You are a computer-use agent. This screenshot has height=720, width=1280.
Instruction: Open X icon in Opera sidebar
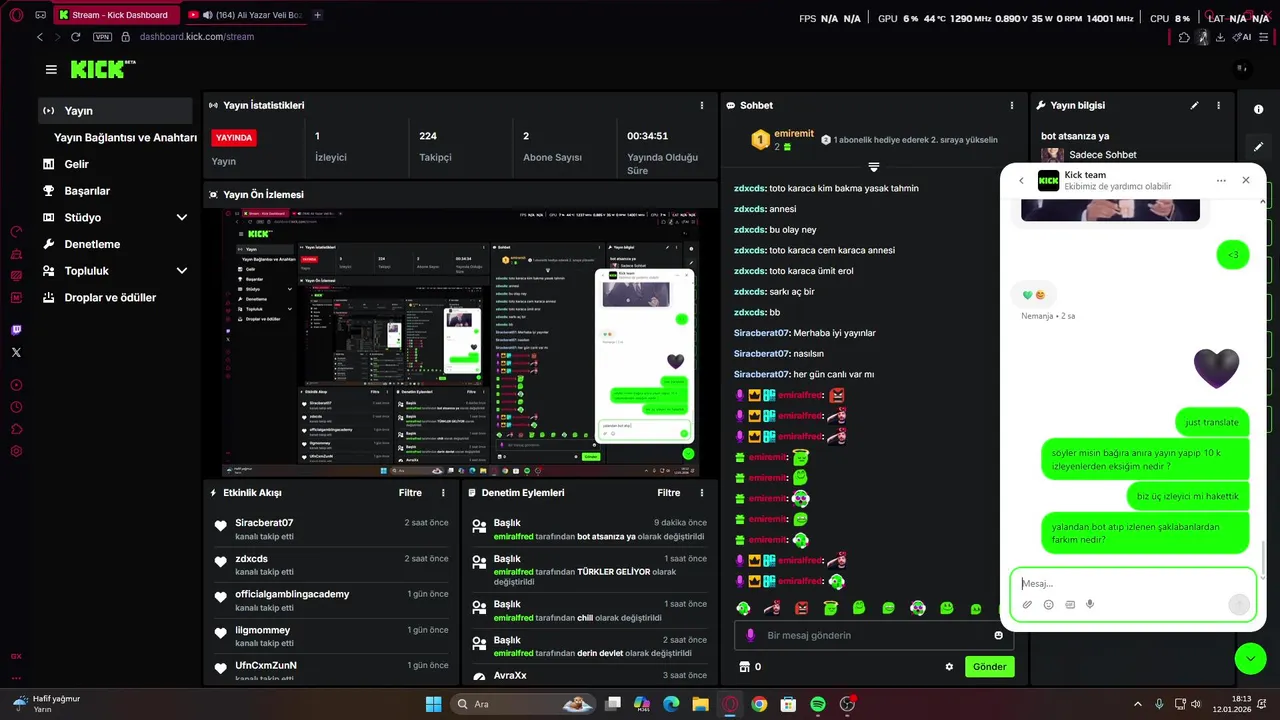click(16, 352)
